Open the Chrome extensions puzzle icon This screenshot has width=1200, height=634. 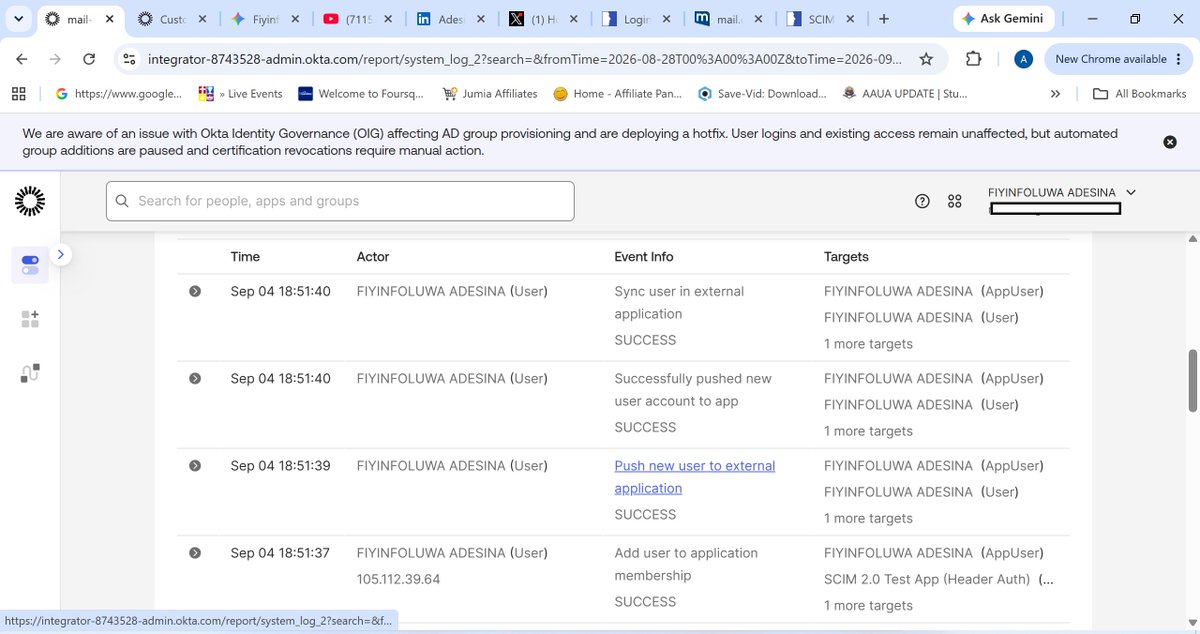(974, 59)
